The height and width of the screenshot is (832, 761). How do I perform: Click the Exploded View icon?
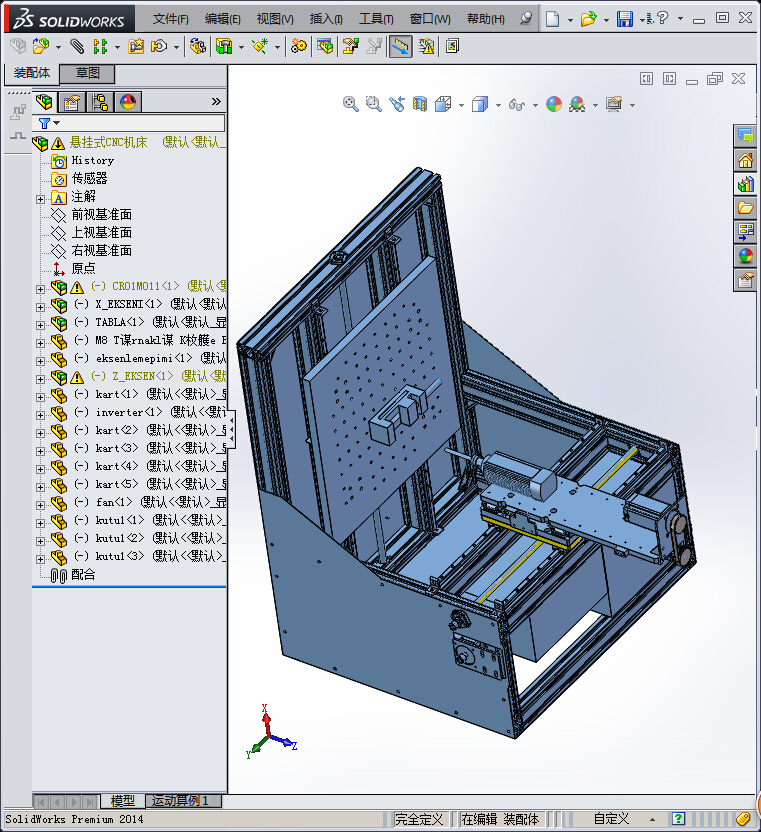point(350,47)
